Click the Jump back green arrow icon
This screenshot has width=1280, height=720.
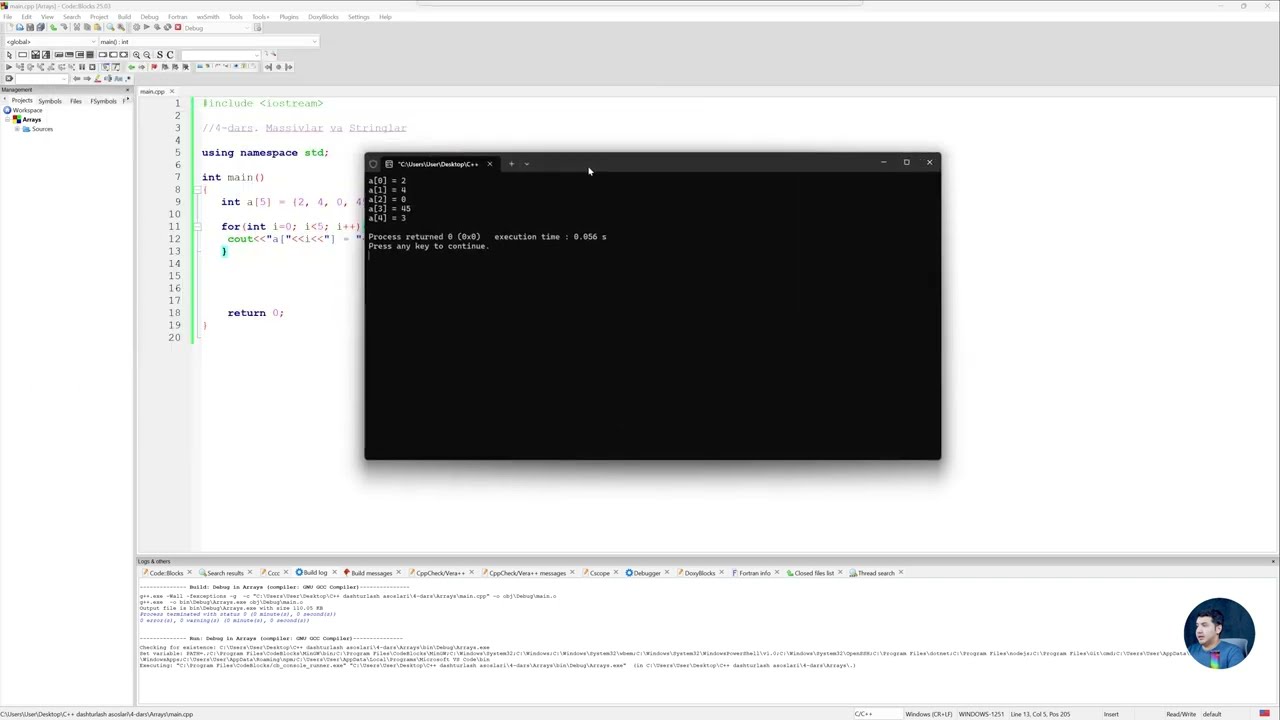(x=131, y=67)
